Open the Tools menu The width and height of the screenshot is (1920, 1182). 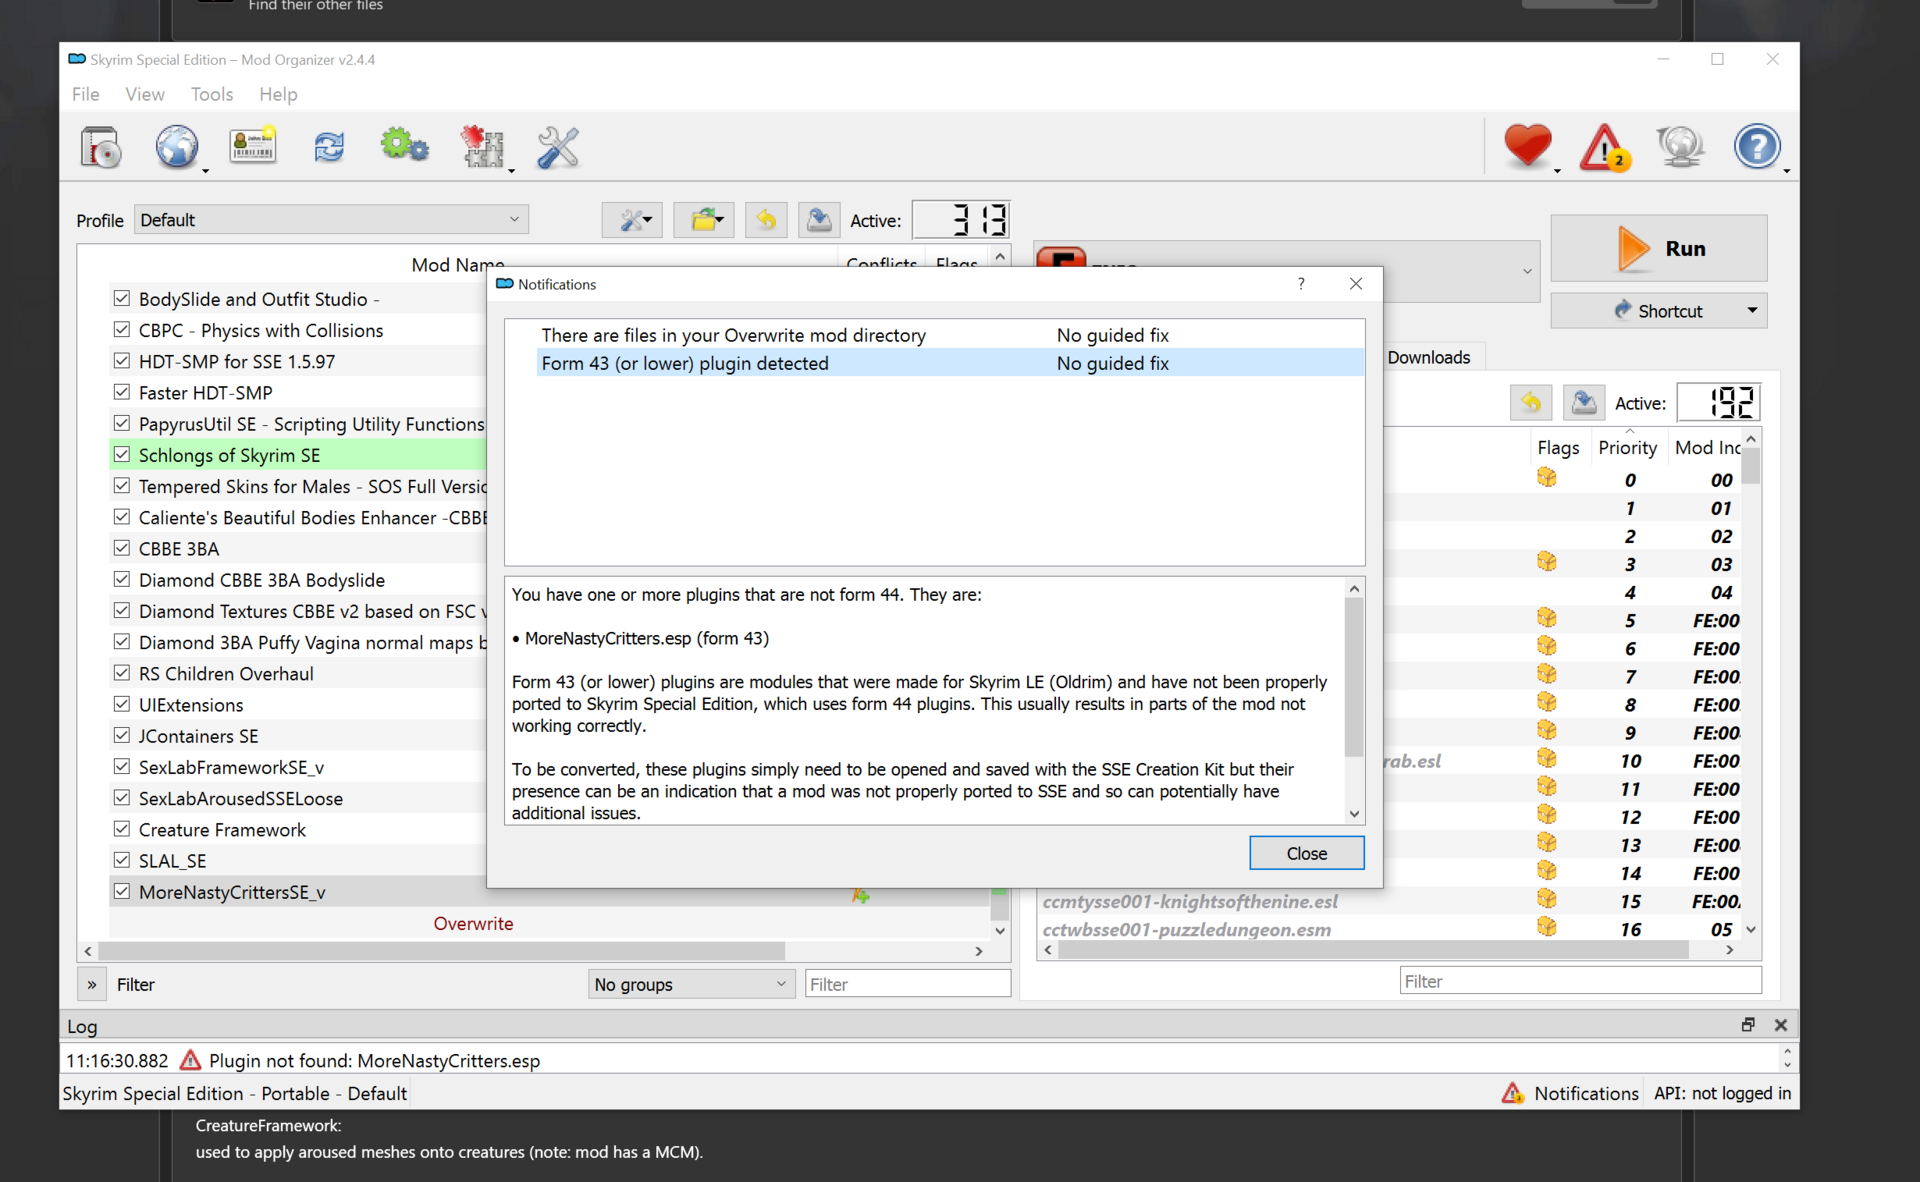pos(212,94)
